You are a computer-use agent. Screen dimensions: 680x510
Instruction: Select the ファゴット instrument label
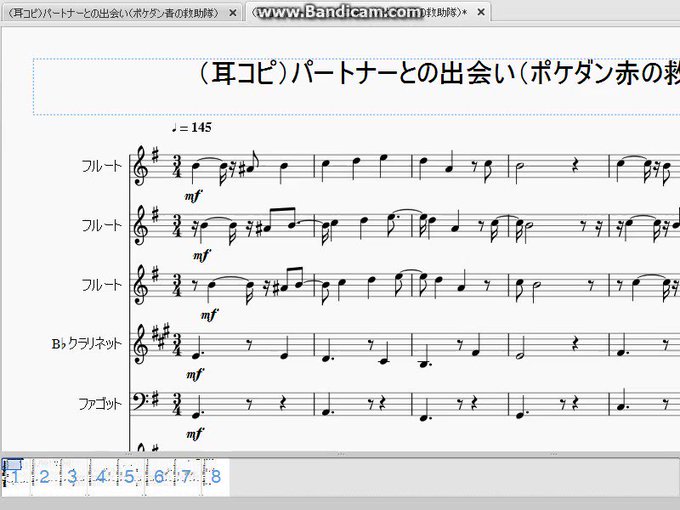[x=100, y=404]
